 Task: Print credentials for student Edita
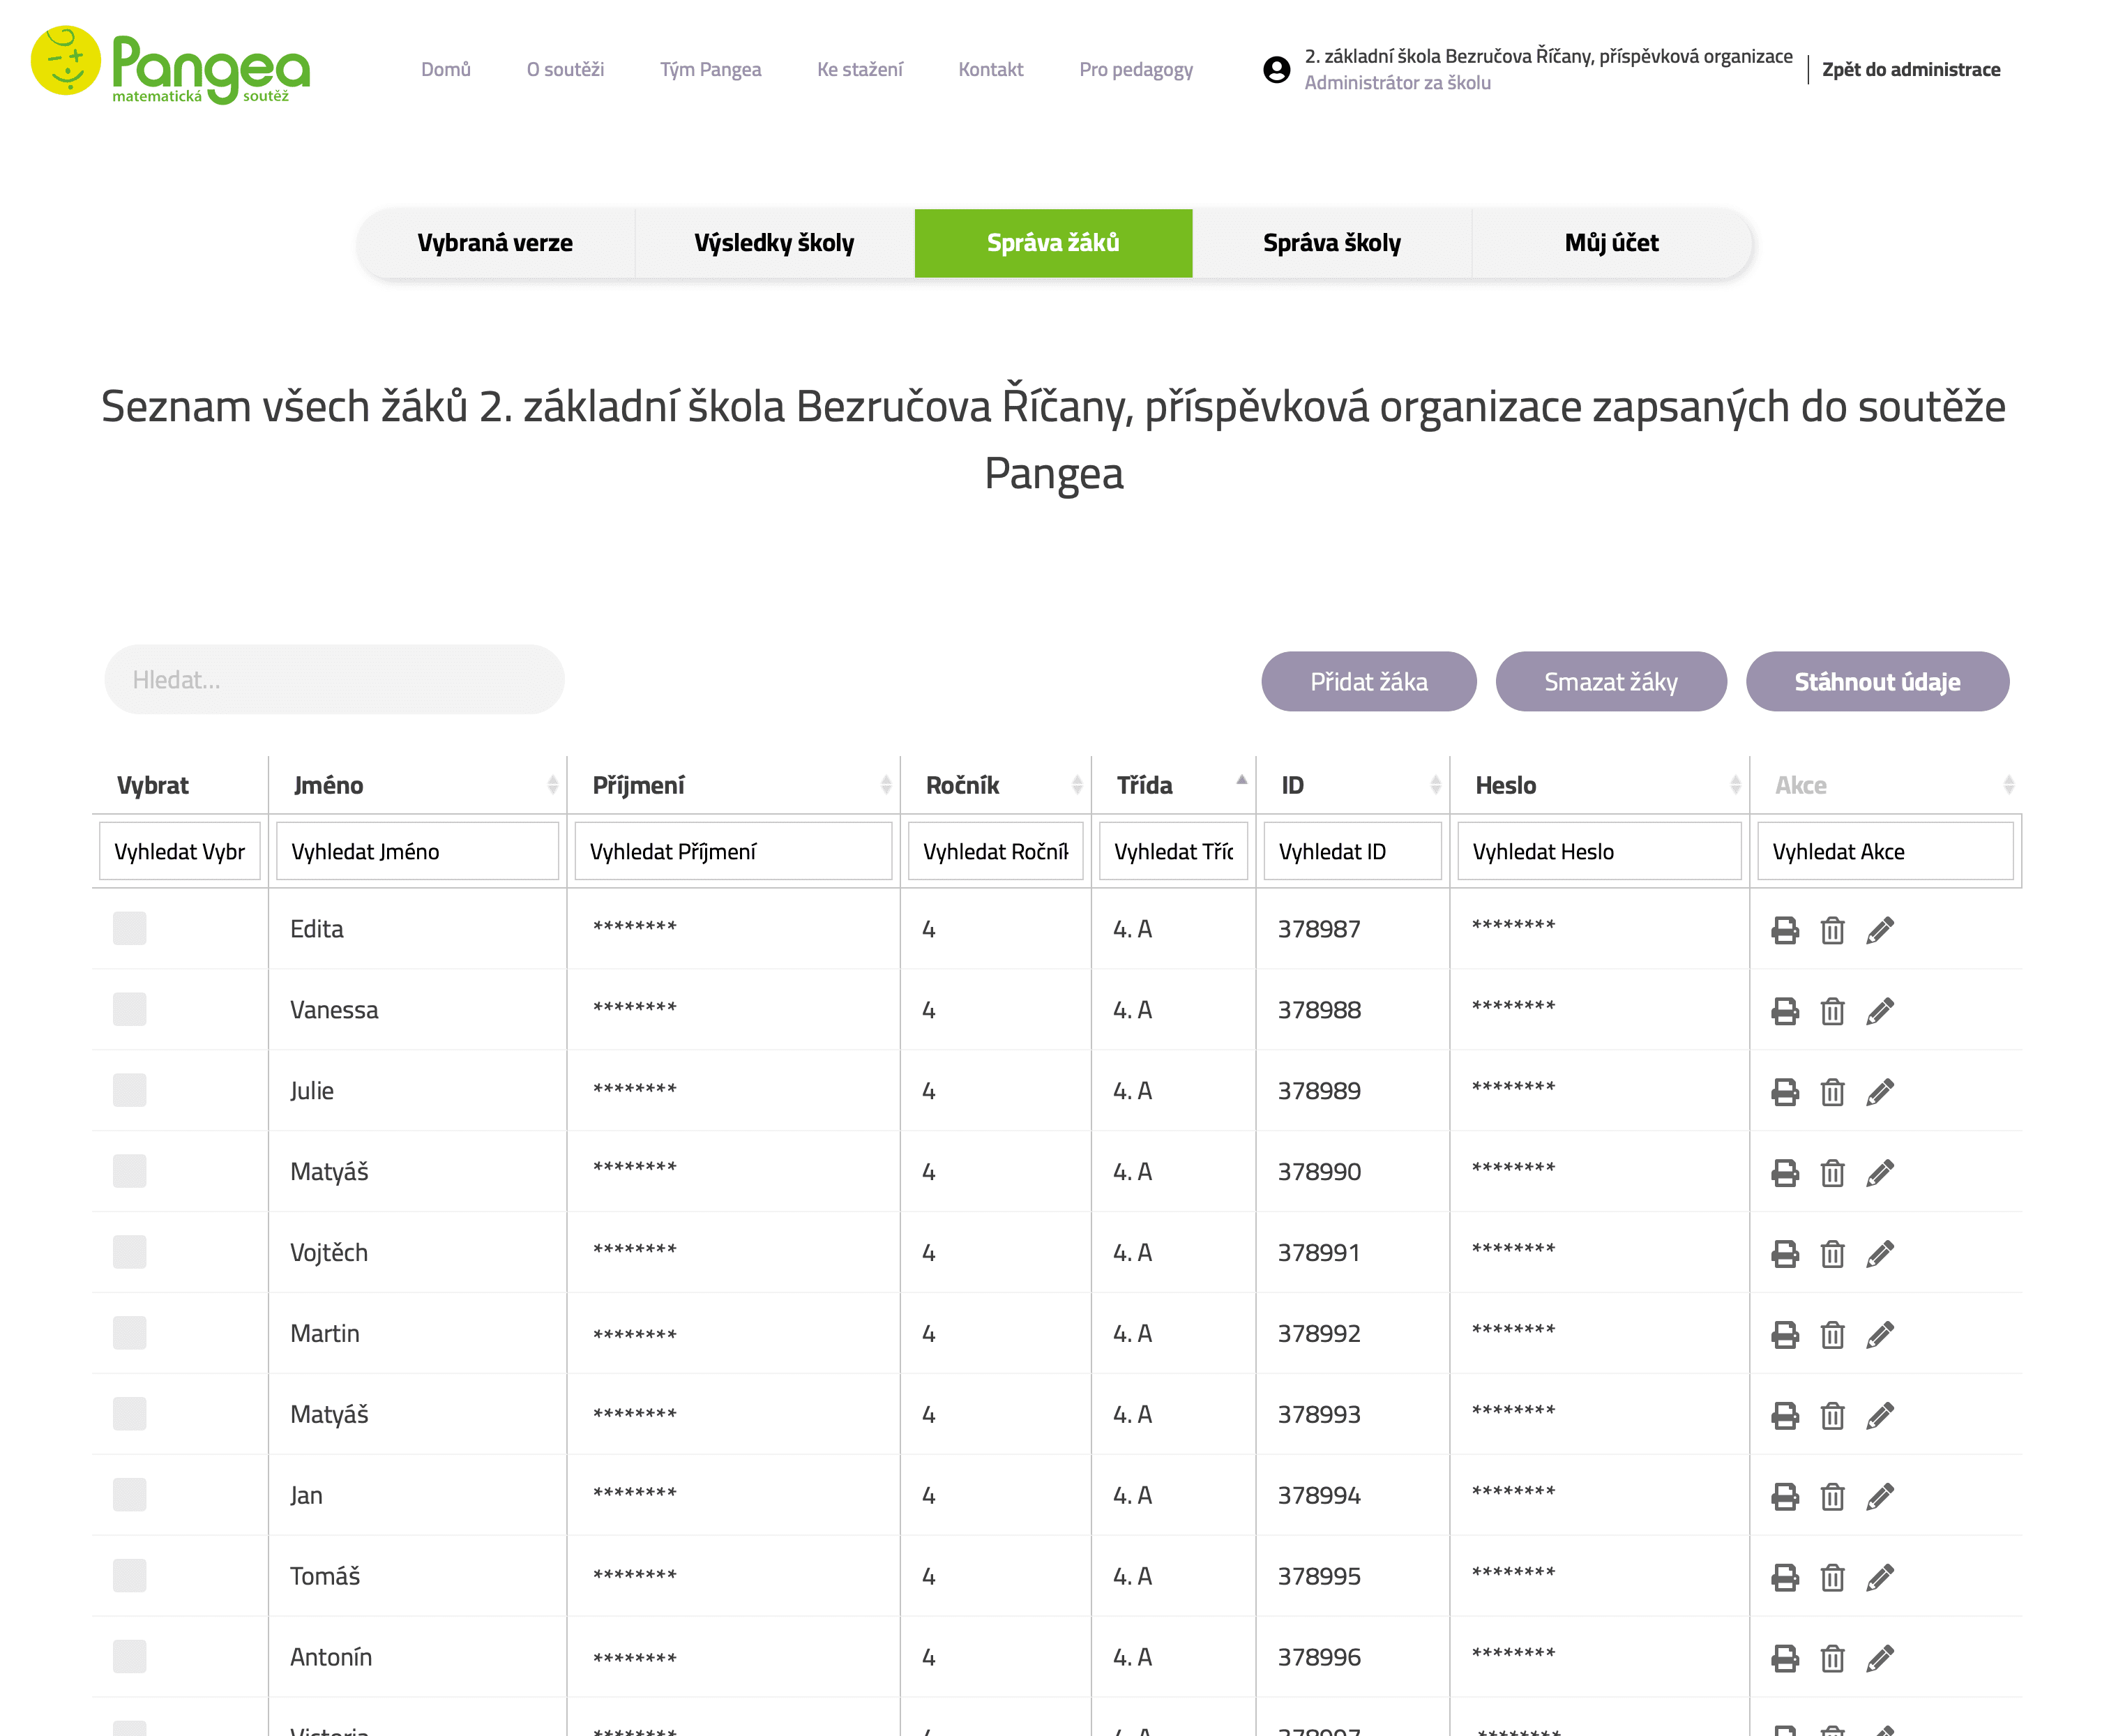tap(1784, 930)
